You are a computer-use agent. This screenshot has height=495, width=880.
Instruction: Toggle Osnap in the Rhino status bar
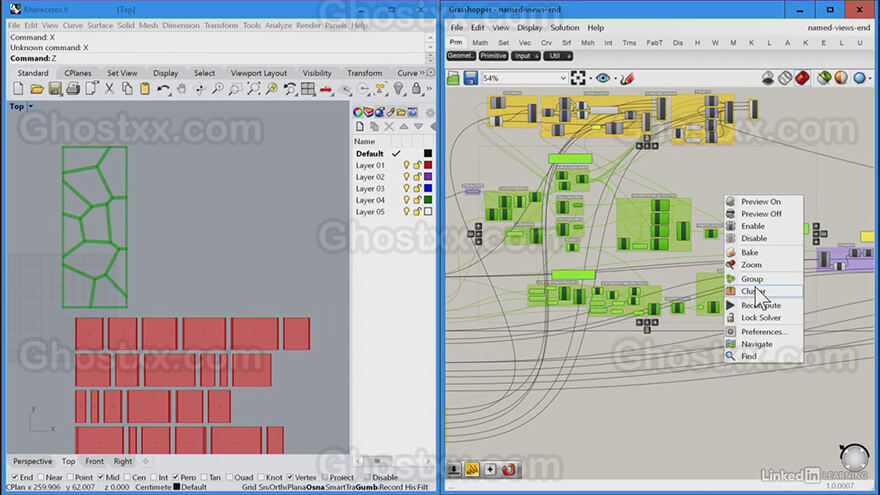[x=315, y=487]
